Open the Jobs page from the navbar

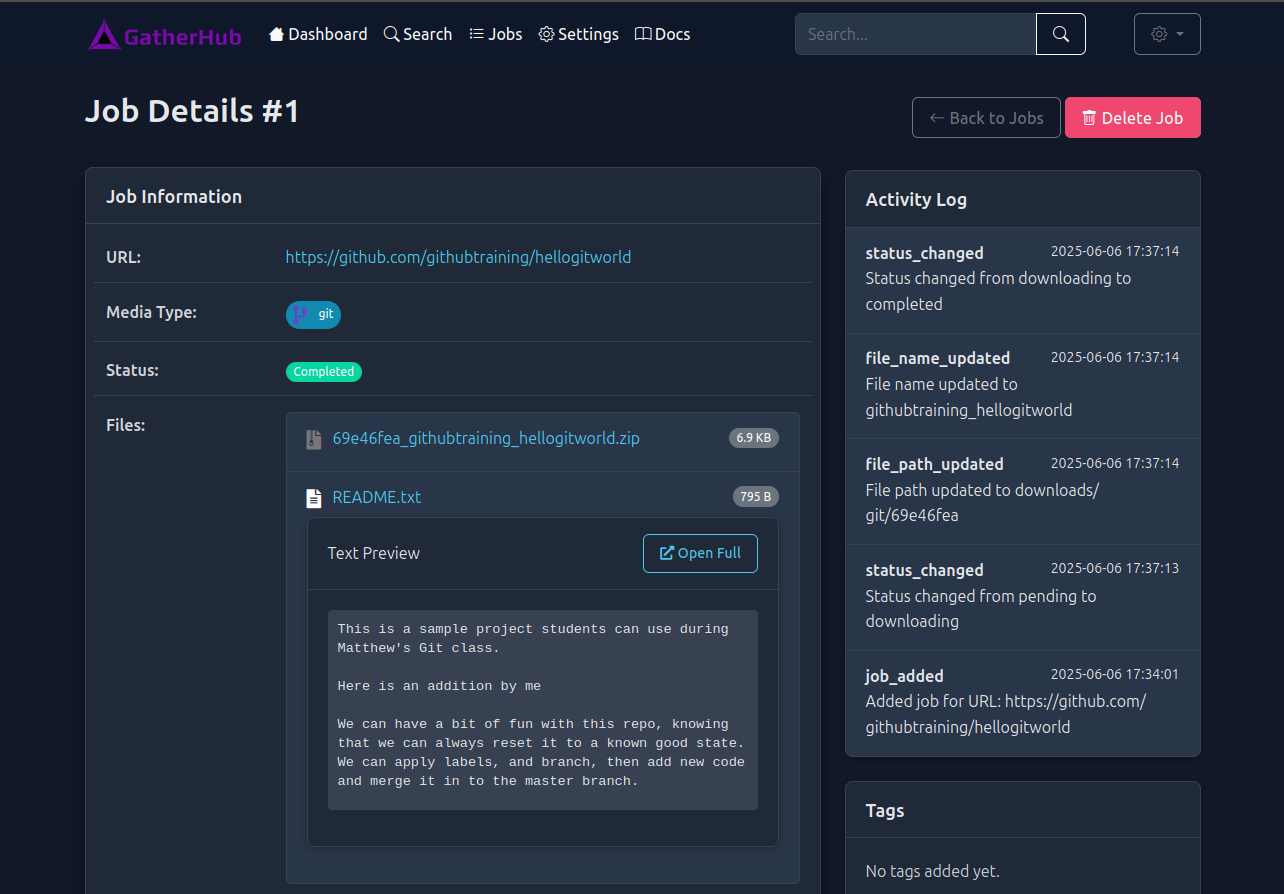(x=495, y=33)
